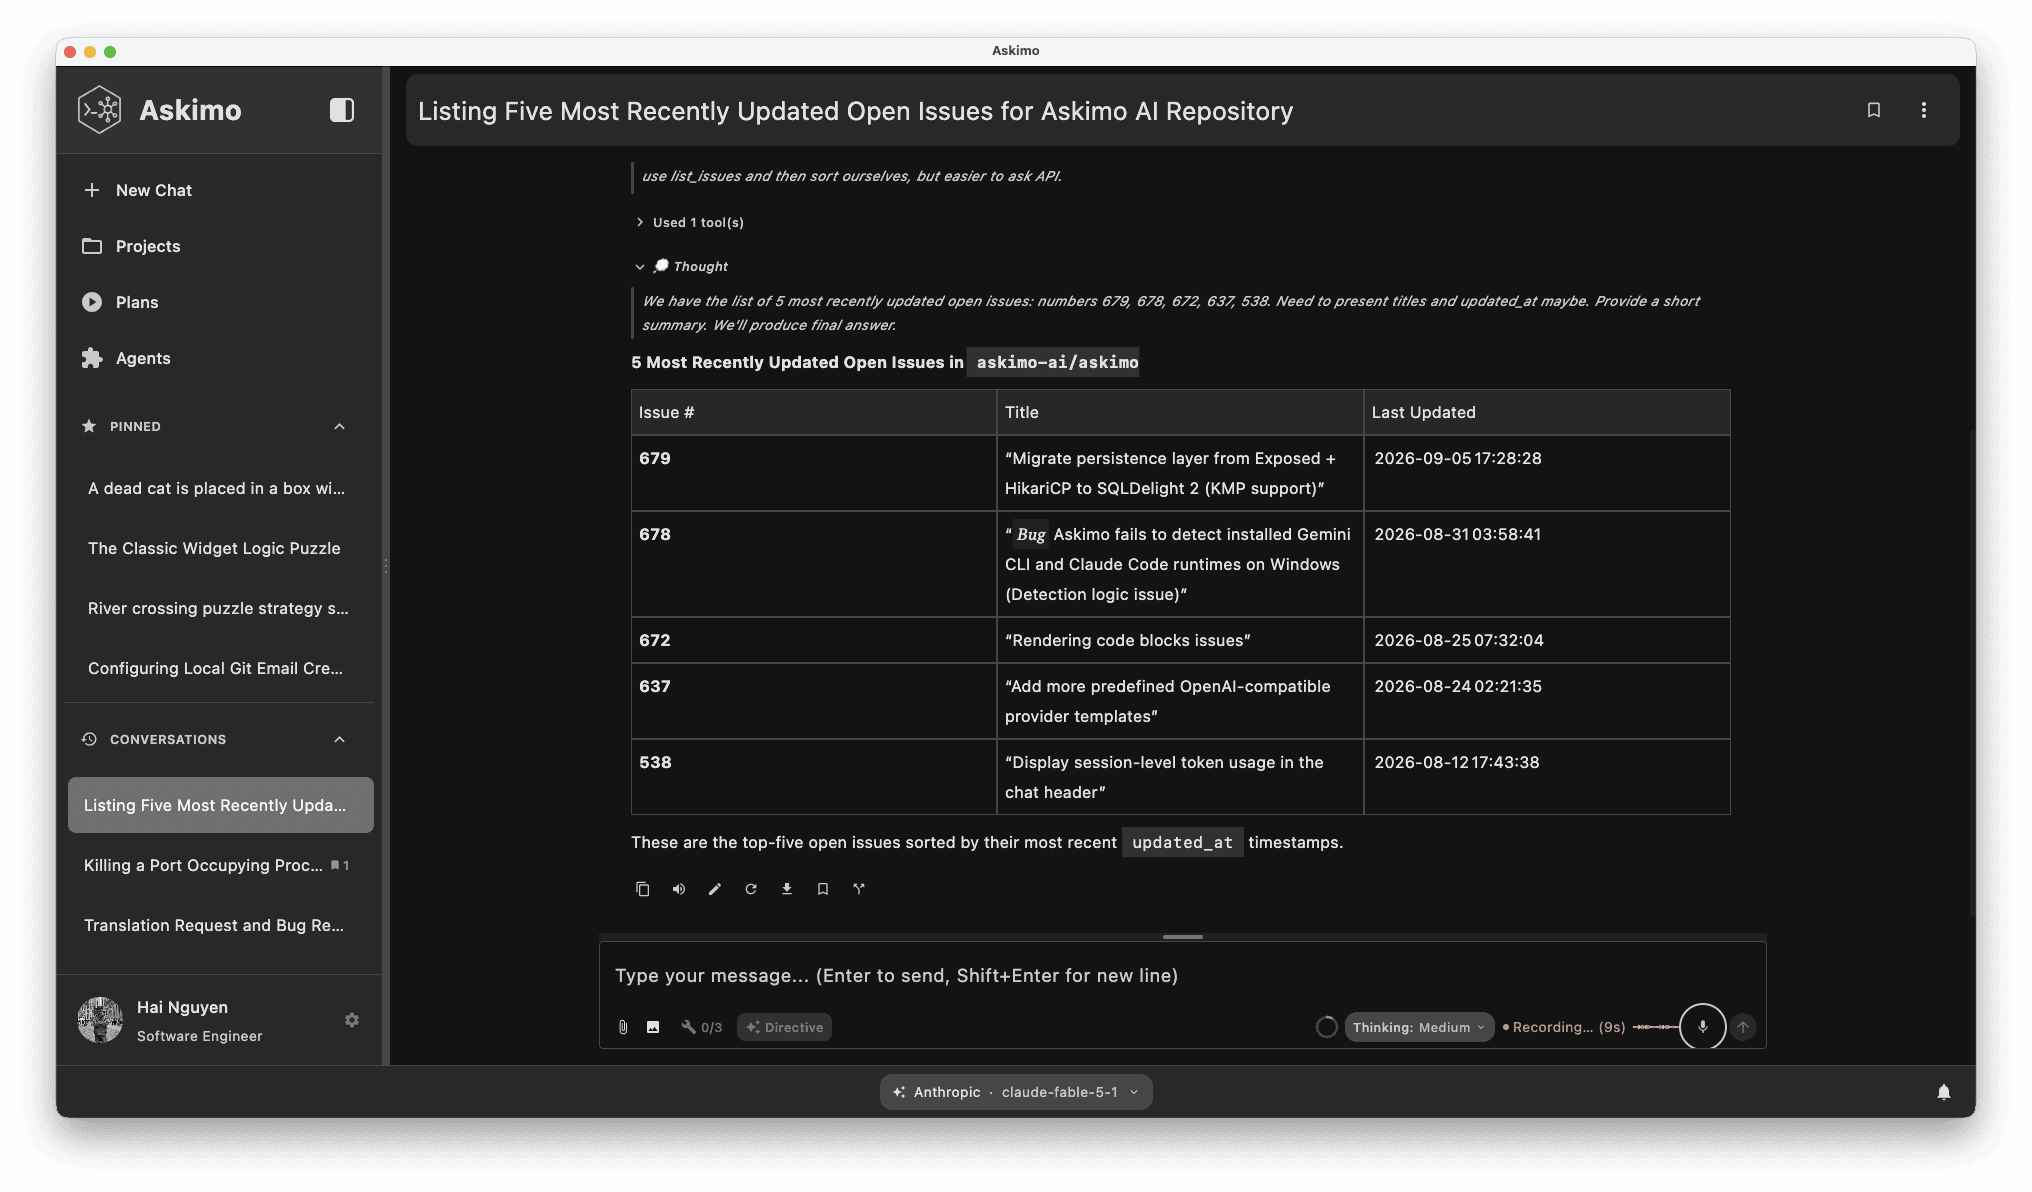This screenshot has height=1192, width=2032.
Task: Send message with arrow button
Action: tap(1743, 1027)
